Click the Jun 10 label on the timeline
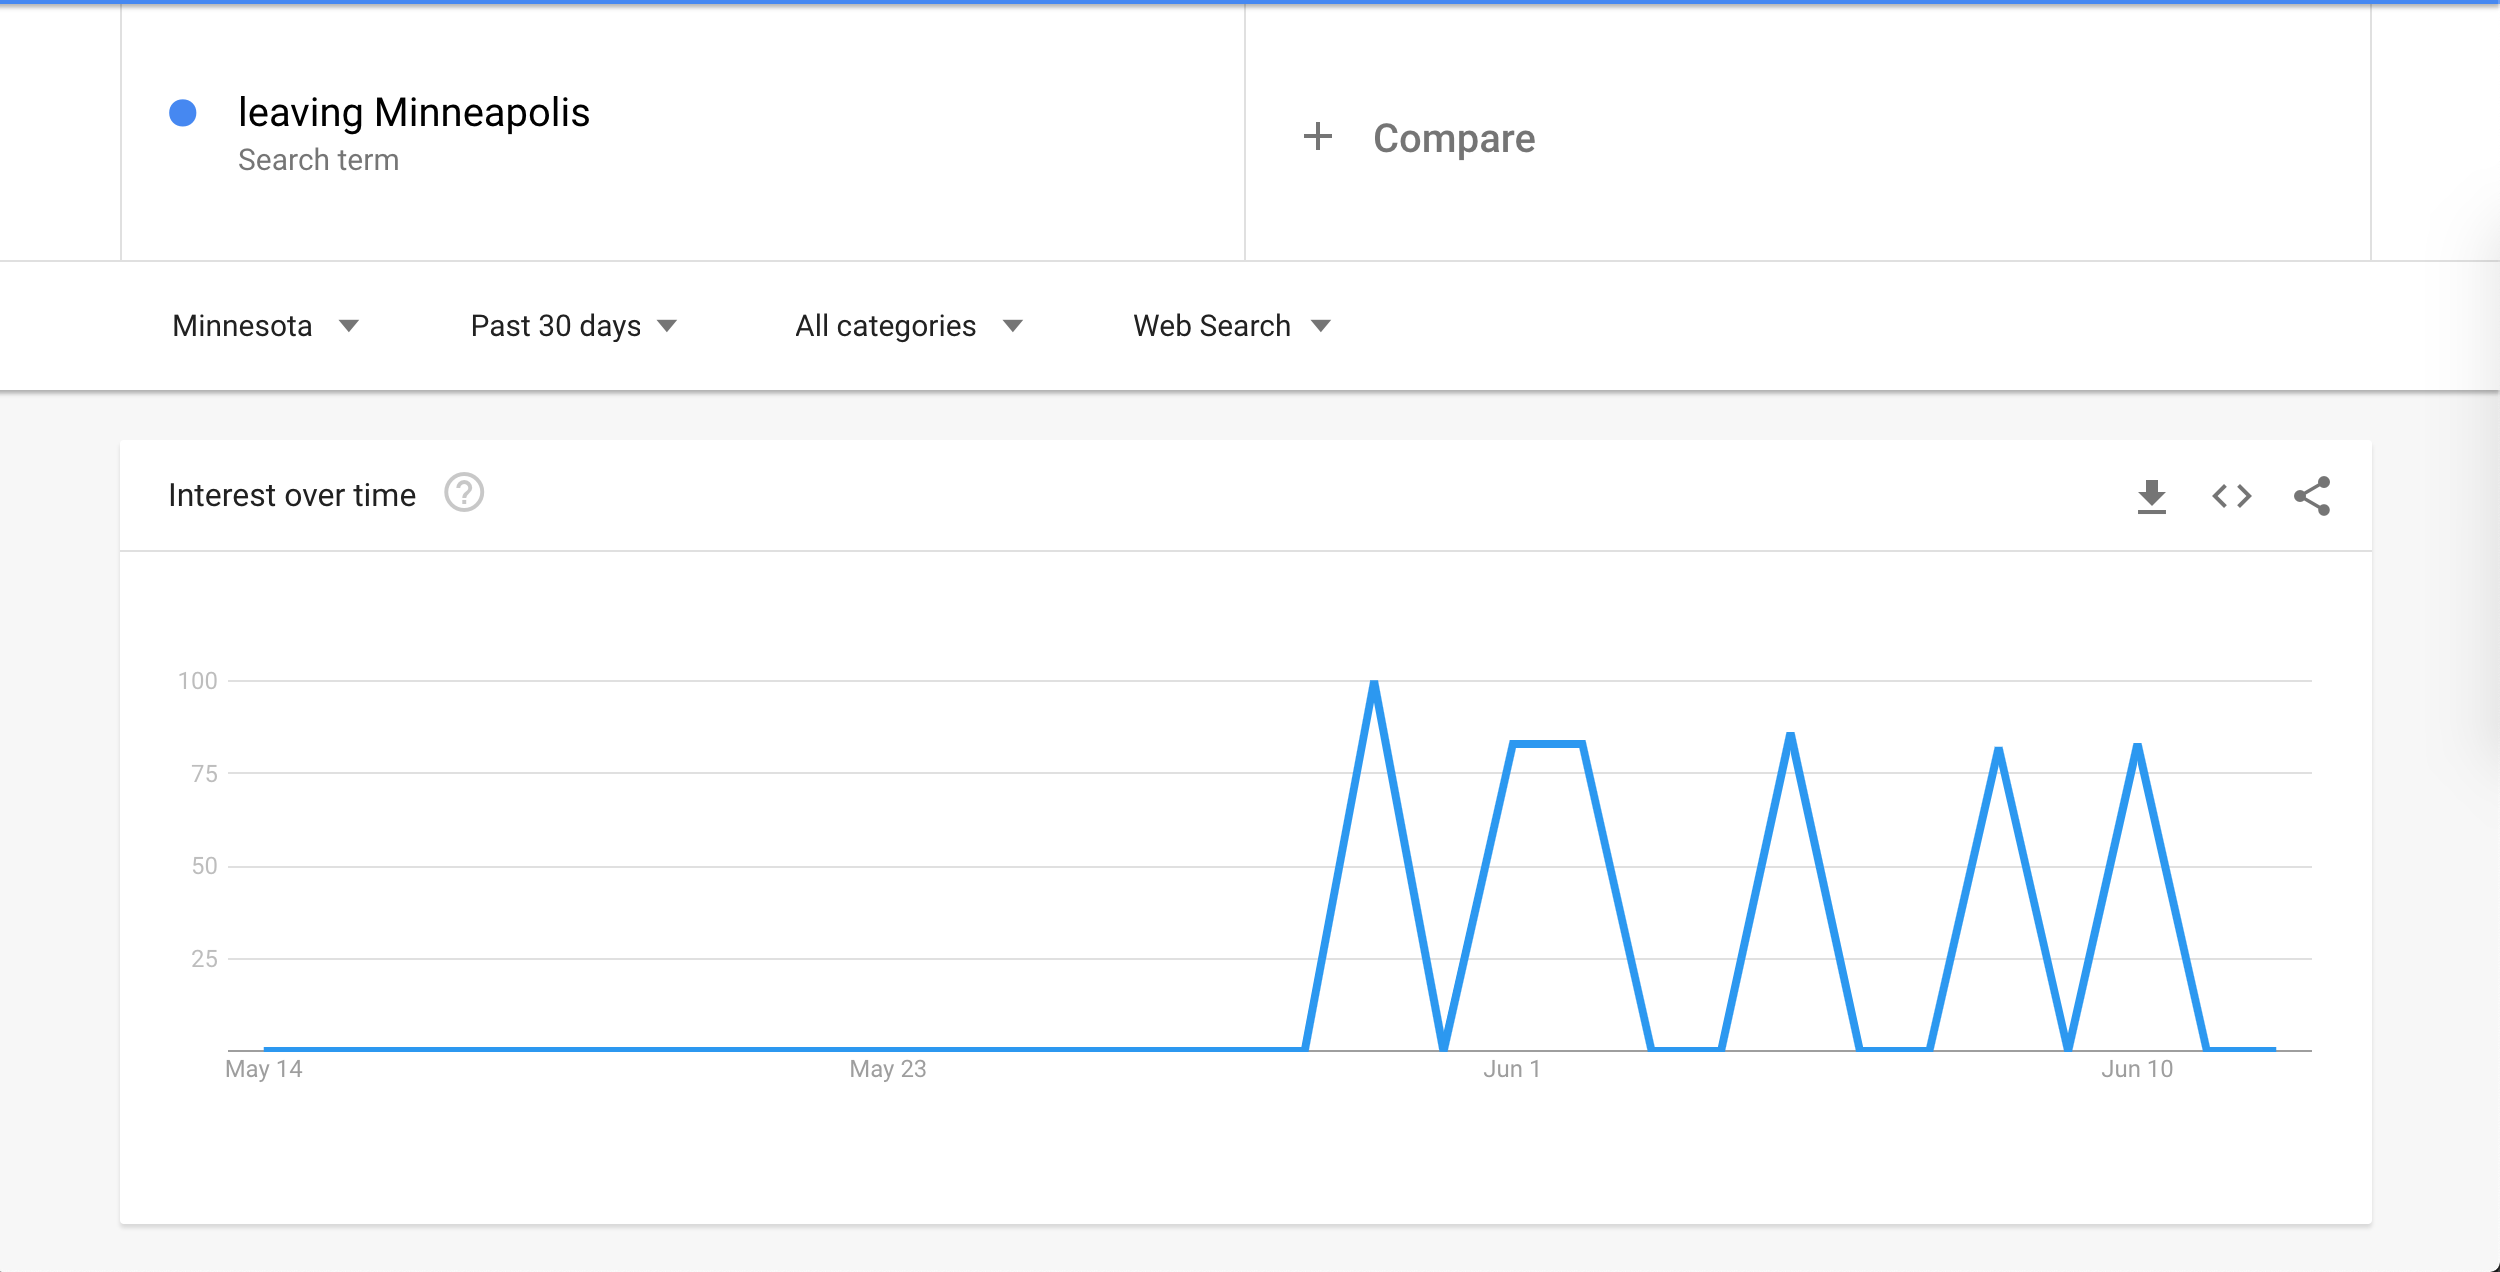 pyautogui.click(x=2137, y=1069)
